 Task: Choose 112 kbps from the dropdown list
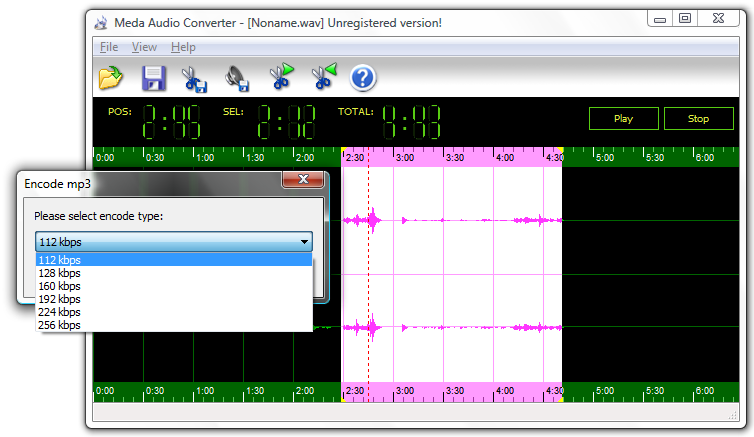click(174, 260)
